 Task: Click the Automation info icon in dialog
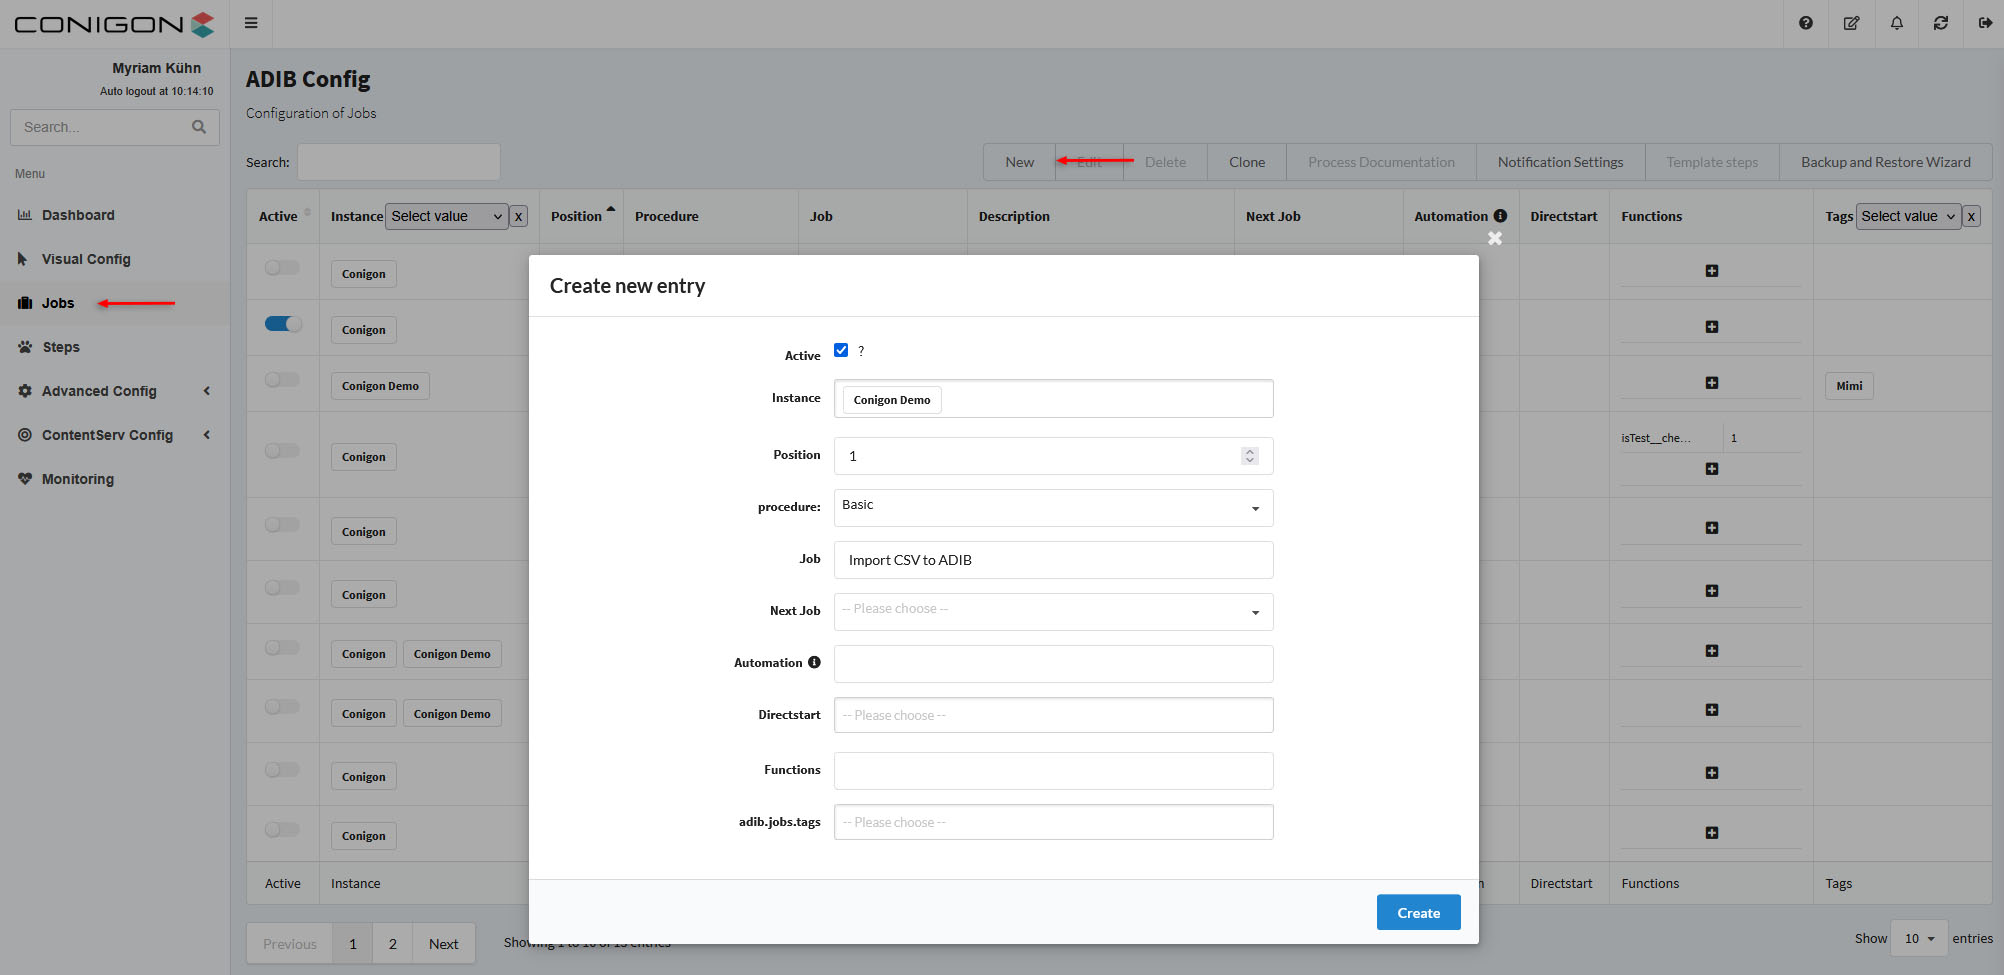(814, 662)
